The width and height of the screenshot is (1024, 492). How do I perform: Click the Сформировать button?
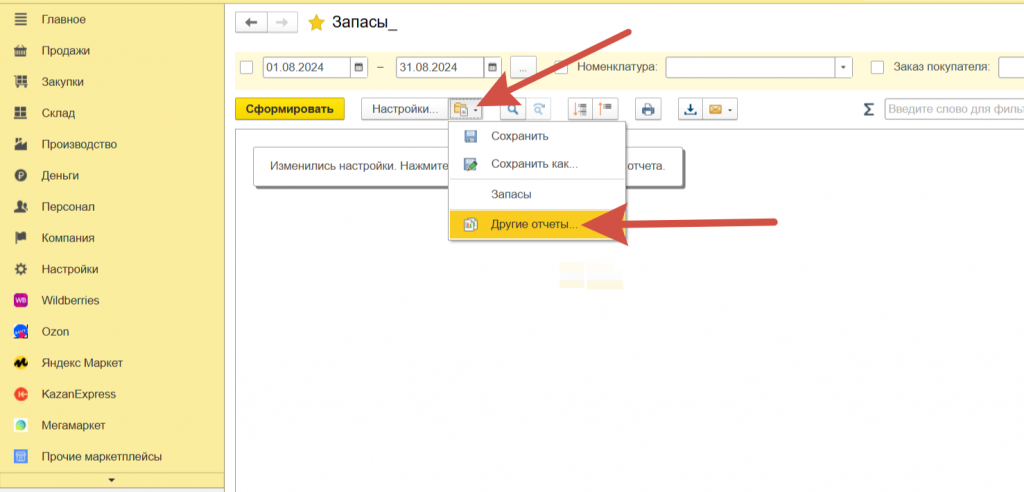pyautogui.click(x=289, y=109)
